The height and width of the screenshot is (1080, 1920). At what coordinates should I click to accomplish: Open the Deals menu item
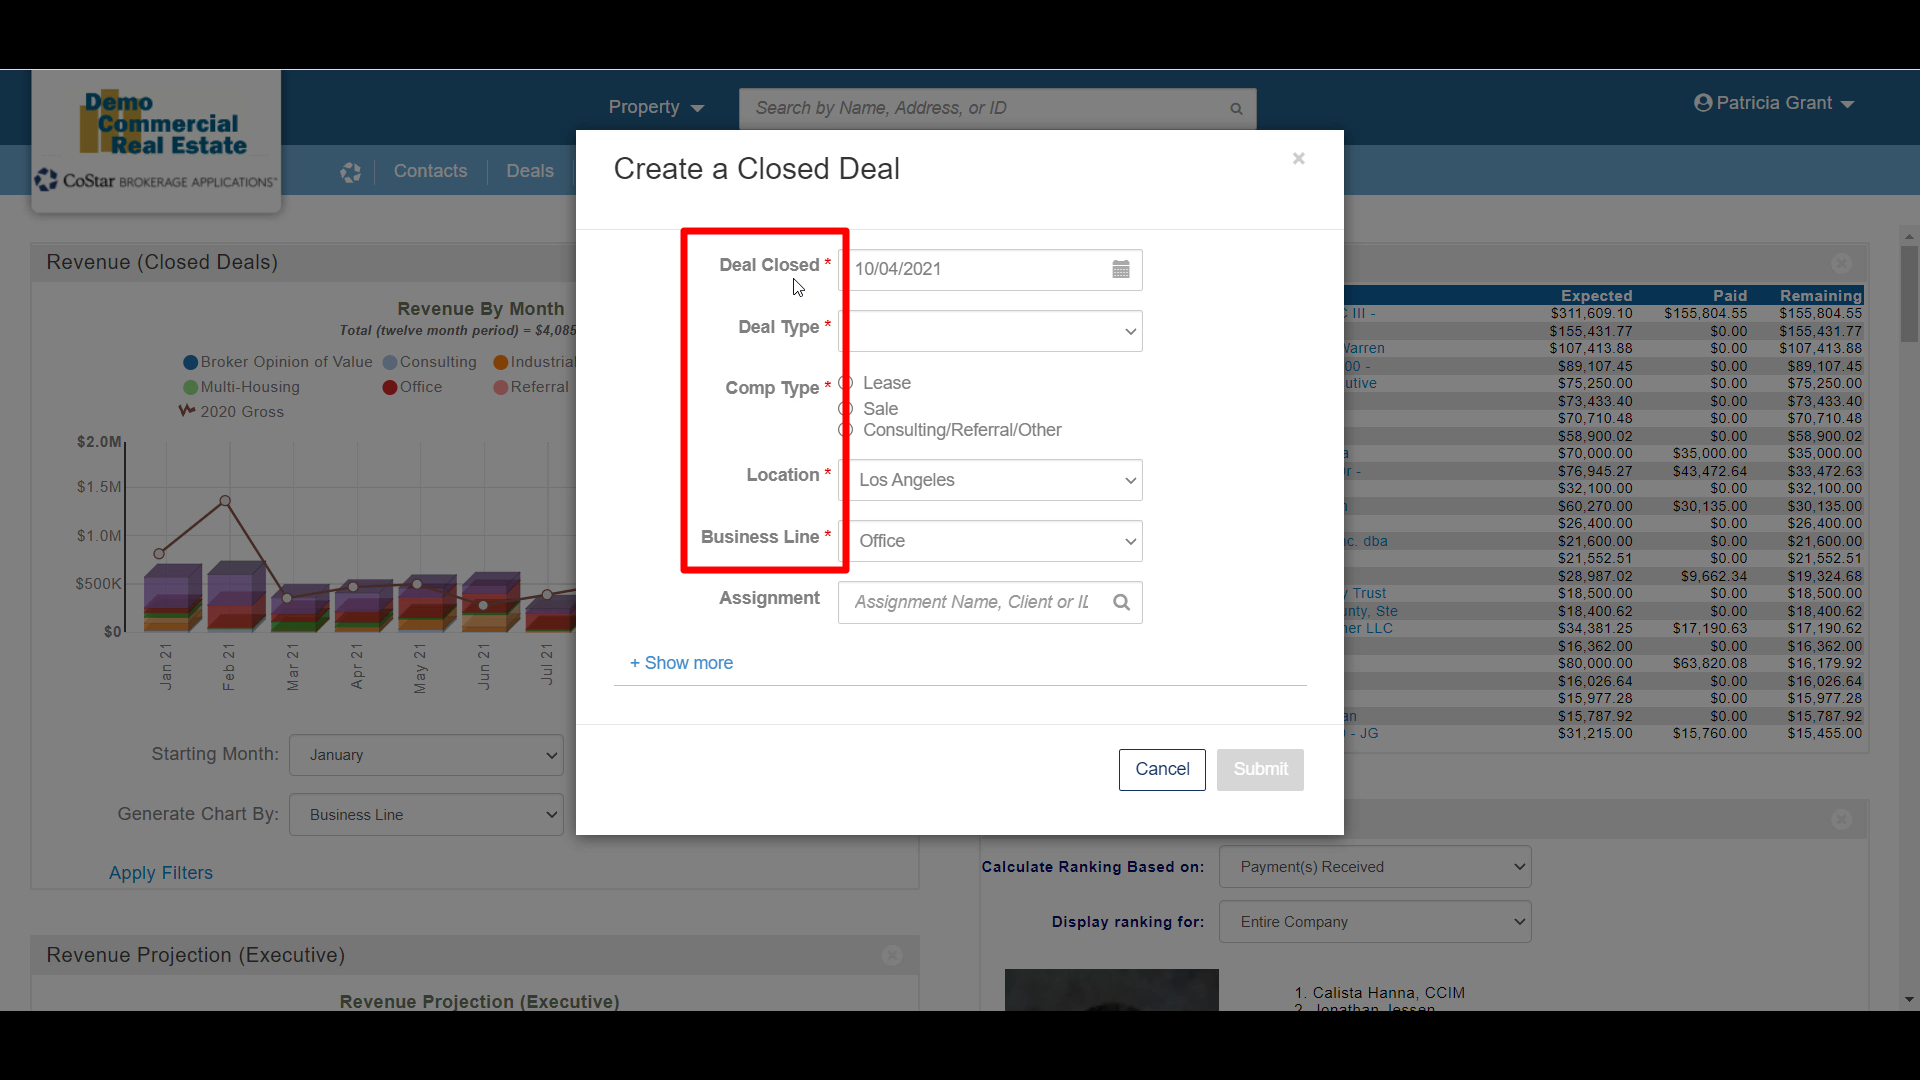coord(529,171)
